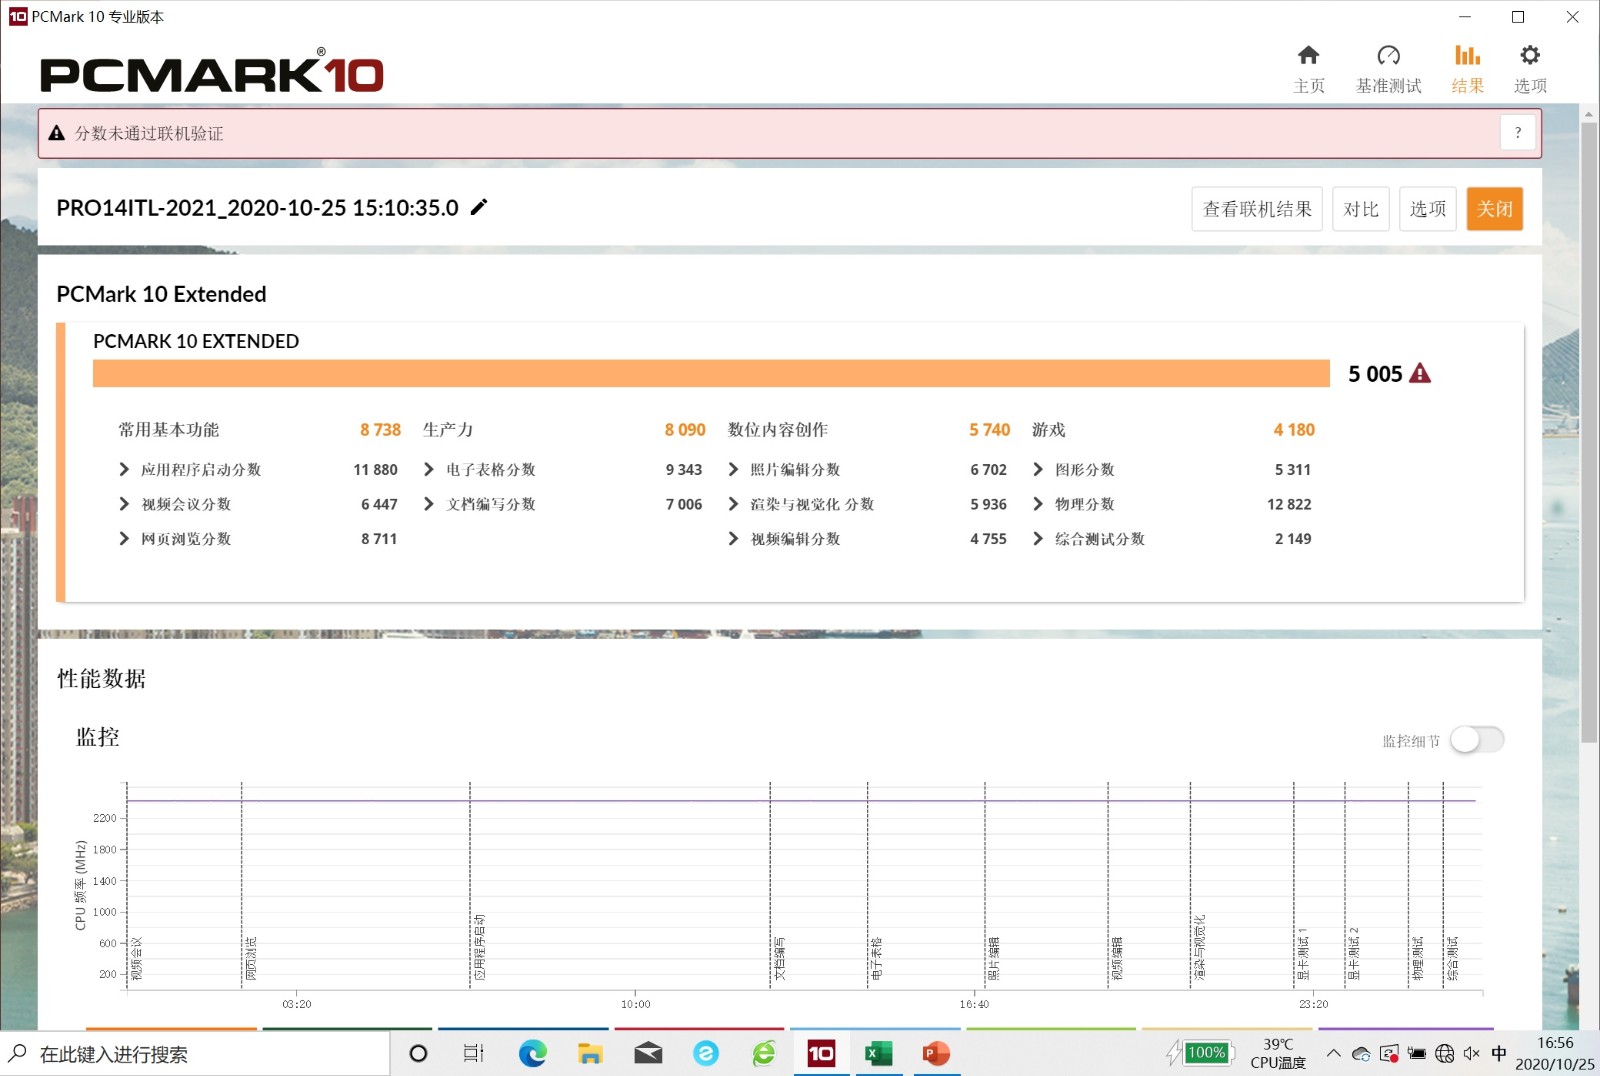Click the OneDrive cloud sync tray icon
This screenshot has height=1076, width=1600.
pyautogui.click(x=1361, y=1053)
